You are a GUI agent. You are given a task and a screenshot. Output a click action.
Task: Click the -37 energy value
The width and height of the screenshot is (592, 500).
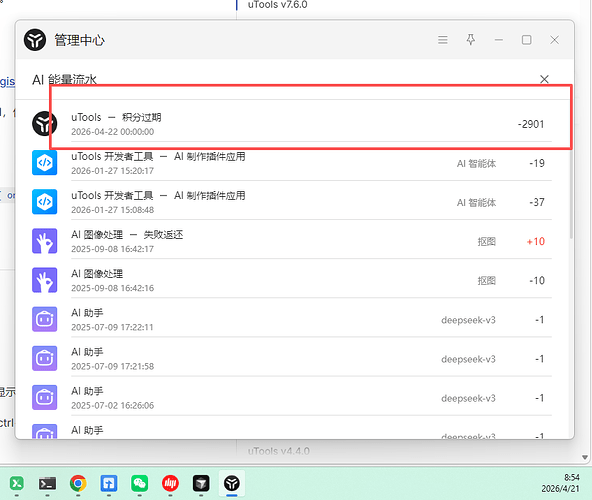coord(537,202)
